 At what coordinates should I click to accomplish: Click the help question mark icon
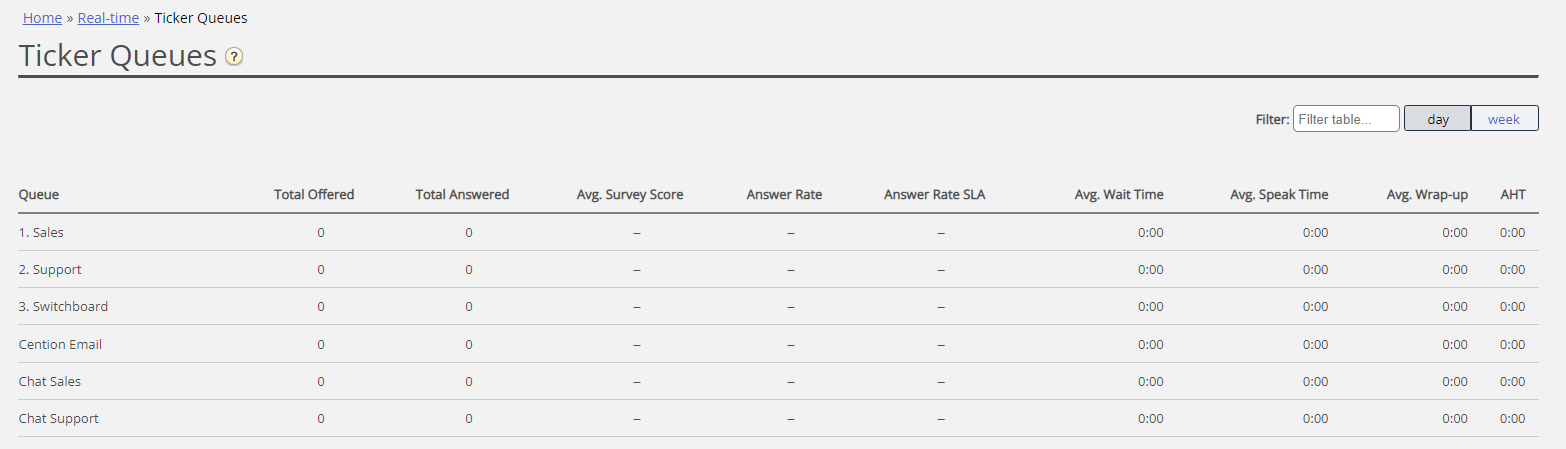234,57
